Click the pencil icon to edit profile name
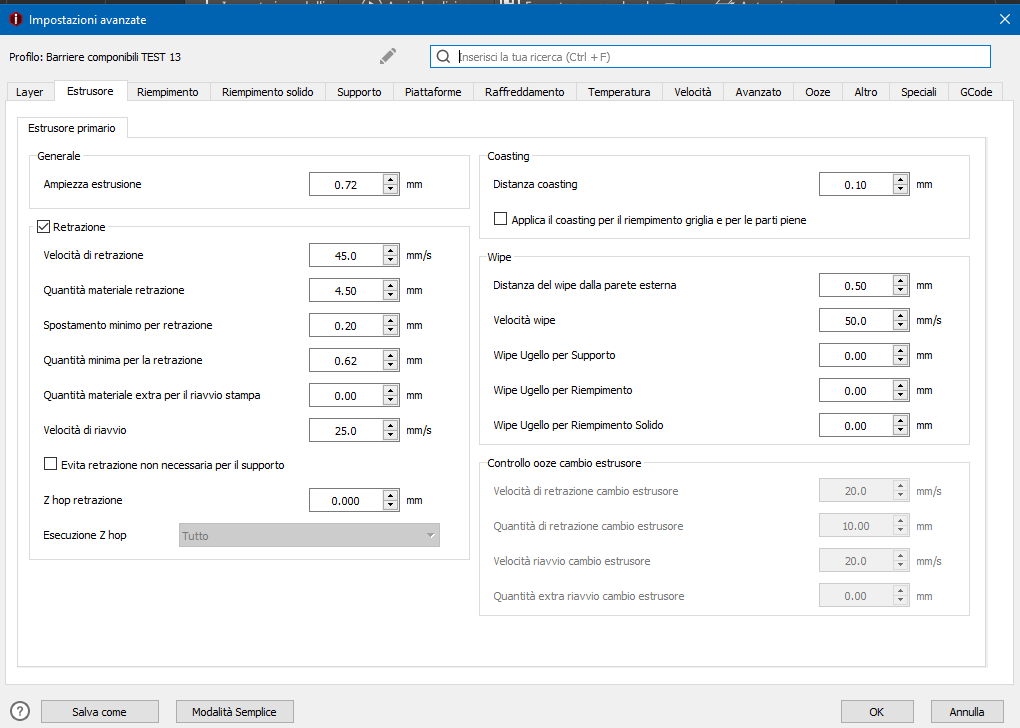This screenshot has width=1020, height=728. click(x=388, y=56)
